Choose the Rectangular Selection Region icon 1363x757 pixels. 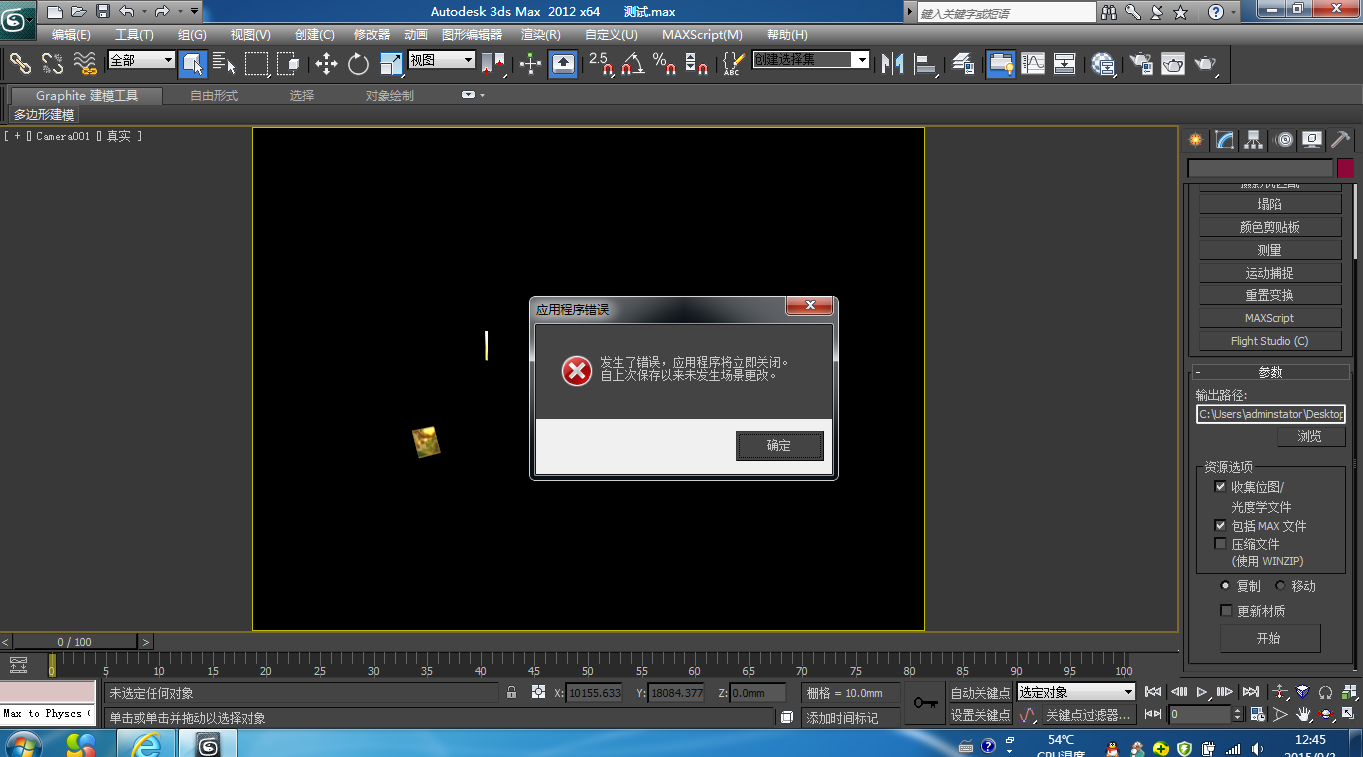click(x=257, y=64)
